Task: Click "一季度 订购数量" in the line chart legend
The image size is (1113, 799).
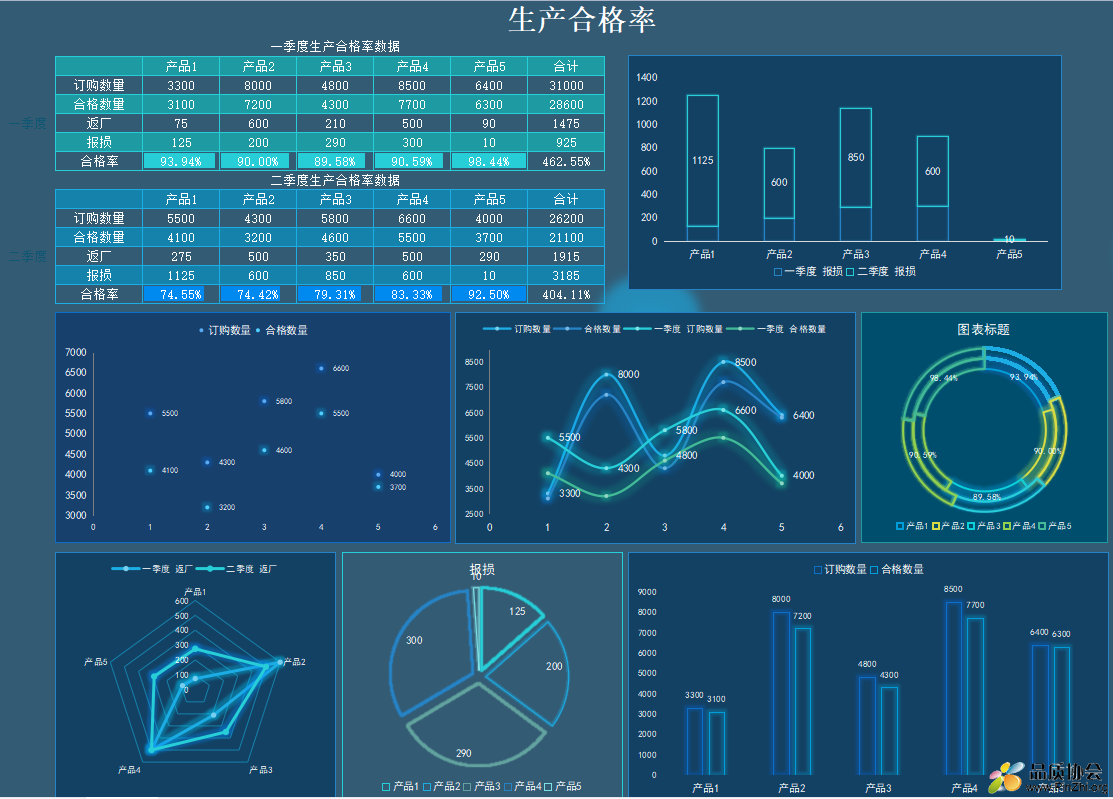Action: pos(673,329)
